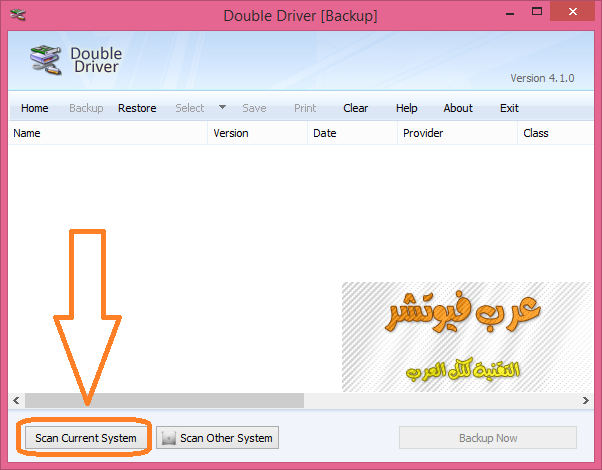Click the Select toolbar item
602x470 pixels.
tap(190, 108)
